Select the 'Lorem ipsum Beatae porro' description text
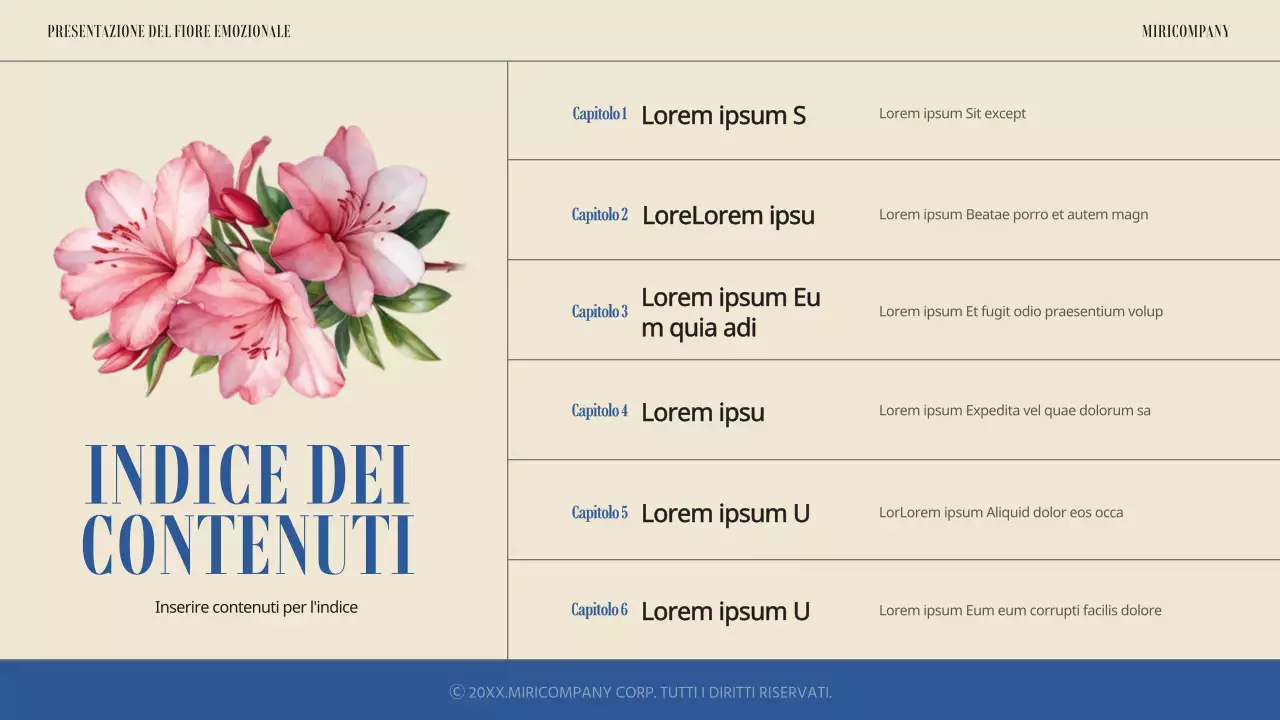 point(1013,214)
